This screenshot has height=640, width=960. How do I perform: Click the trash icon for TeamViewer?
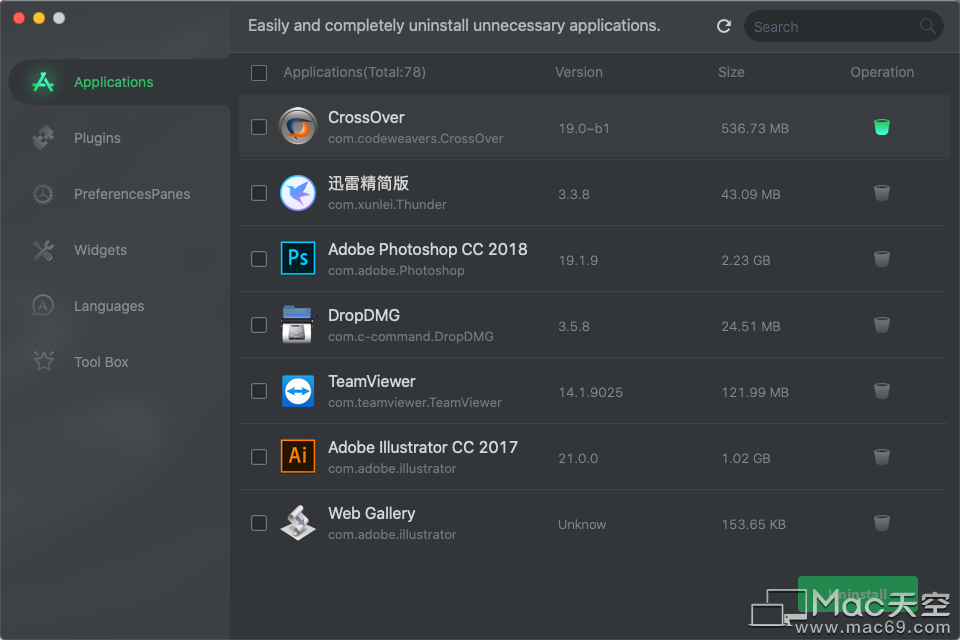(x=882, y=391)
